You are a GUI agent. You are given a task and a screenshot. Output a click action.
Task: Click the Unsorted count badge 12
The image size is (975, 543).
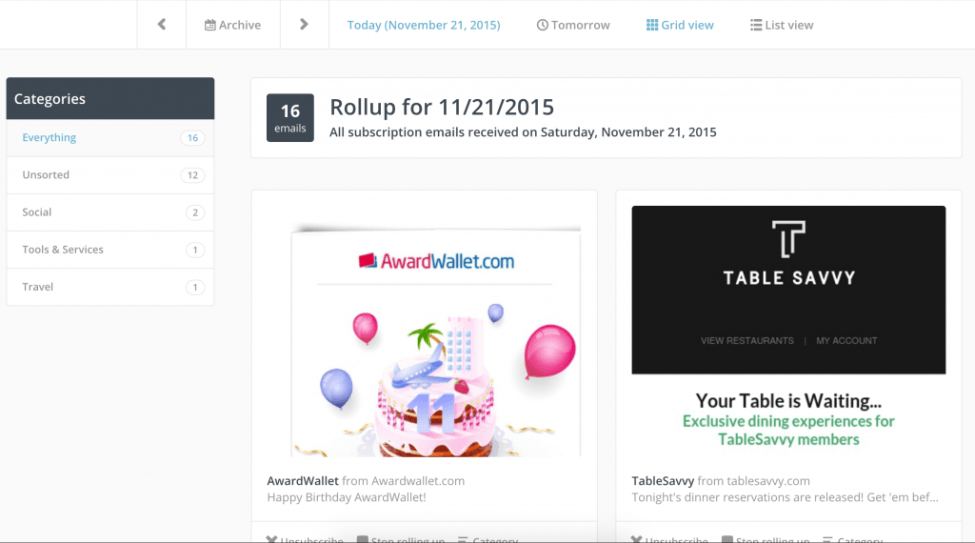(193, 175)
